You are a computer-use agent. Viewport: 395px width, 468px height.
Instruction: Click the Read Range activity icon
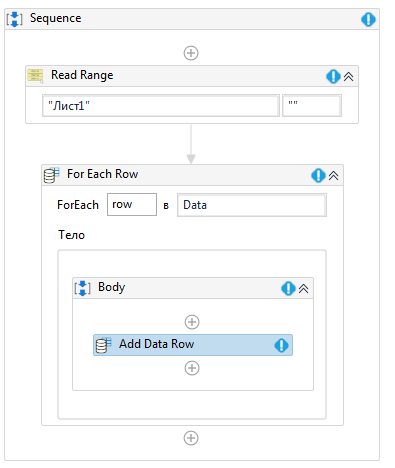(x=35, y=76)
